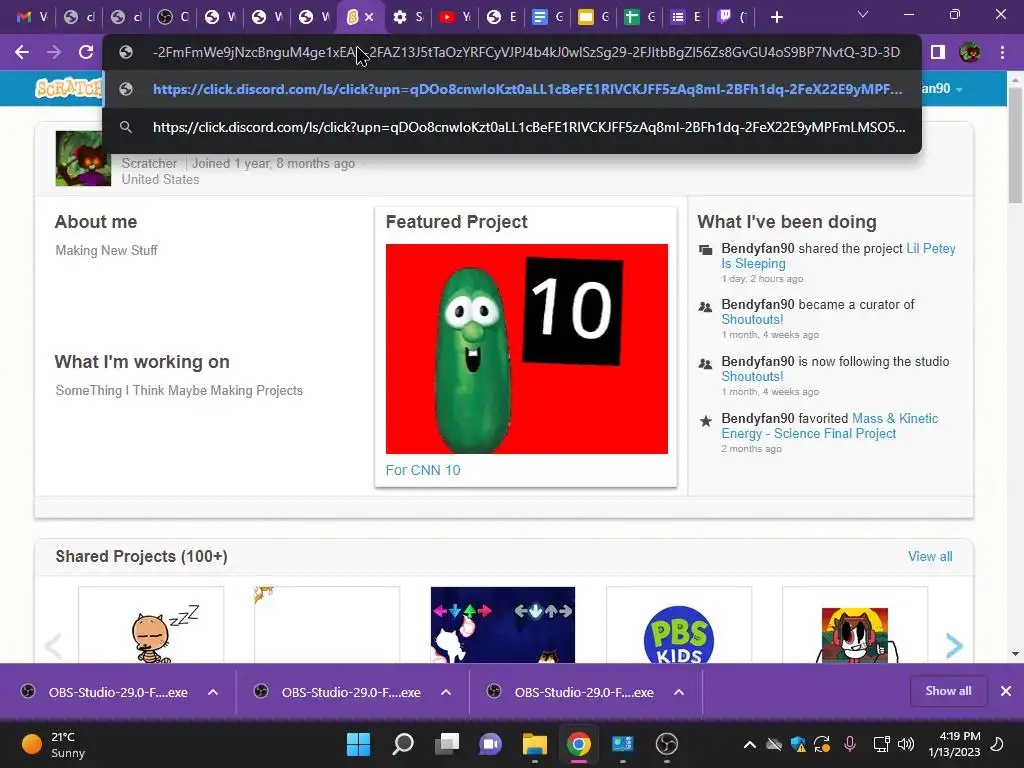This screenshot has height=768, width=1024.
Task: Open File Explorer from taskbar
Action: (534, 744)
